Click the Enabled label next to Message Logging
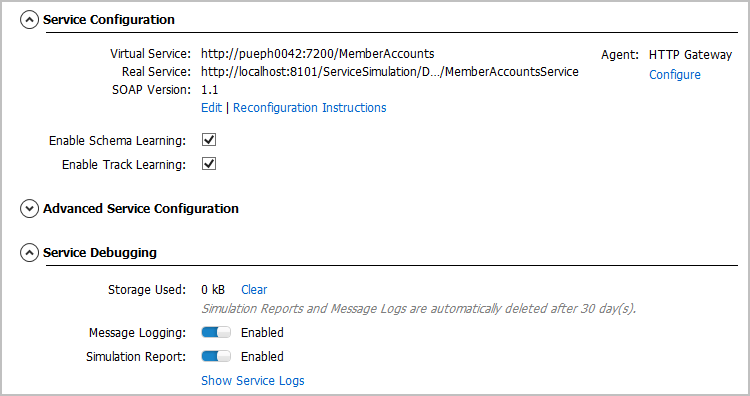Screen dimensions: 750x396 [262, 332]
